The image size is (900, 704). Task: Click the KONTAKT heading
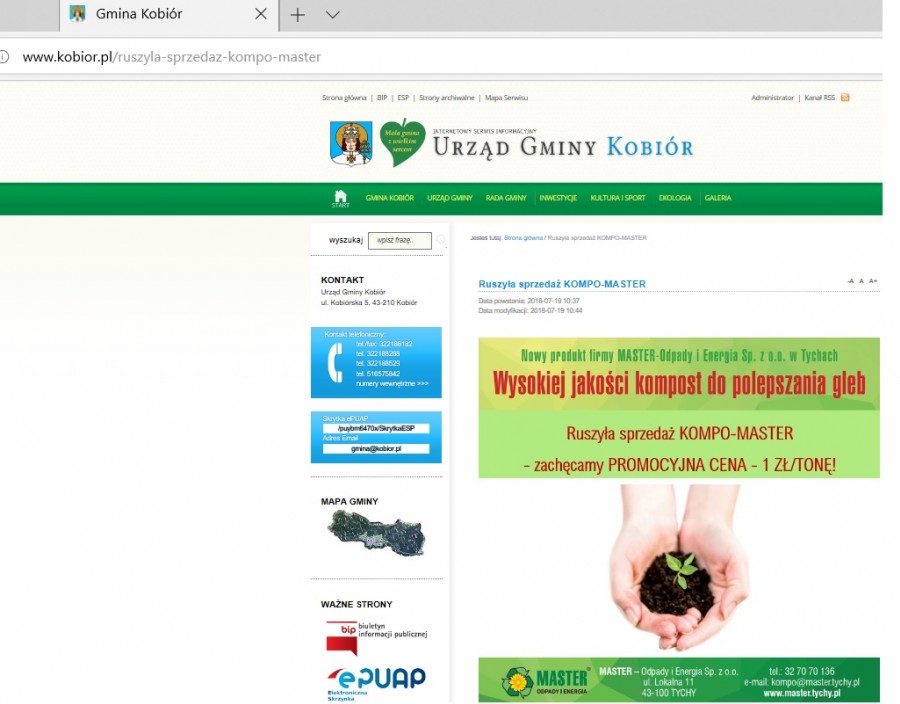point(342,280)
